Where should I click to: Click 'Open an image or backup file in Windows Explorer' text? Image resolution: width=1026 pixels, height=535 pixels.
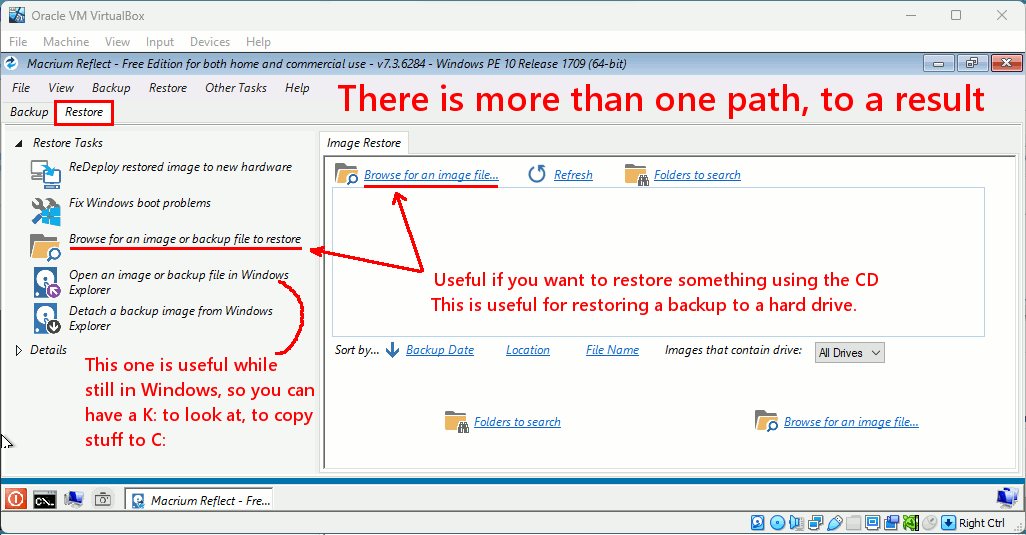click(179, 282)
